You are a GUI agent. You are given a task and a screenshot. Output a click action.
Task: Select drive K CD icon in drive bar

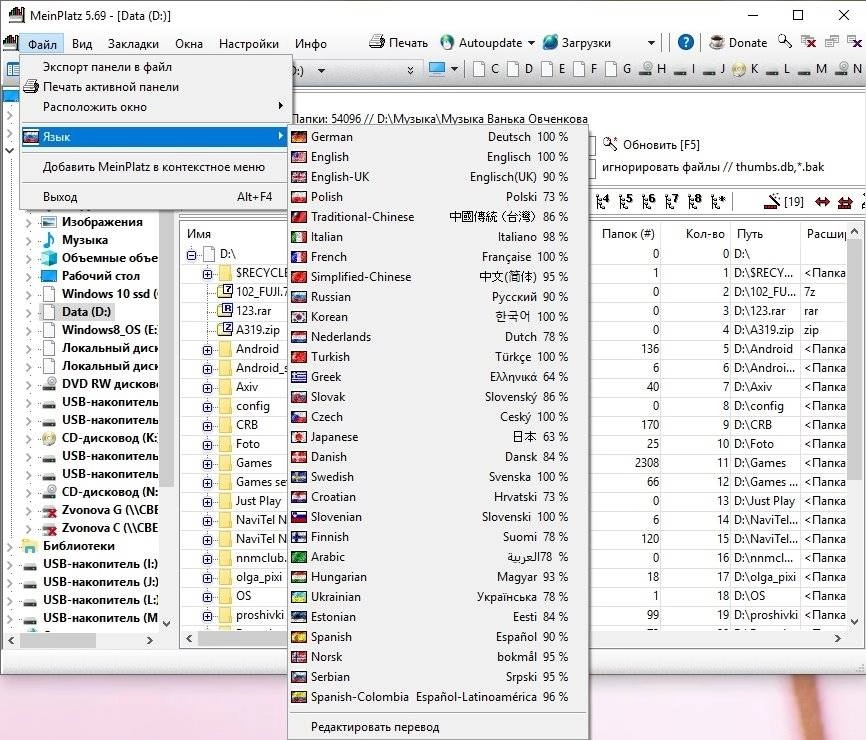click(739, 69)
